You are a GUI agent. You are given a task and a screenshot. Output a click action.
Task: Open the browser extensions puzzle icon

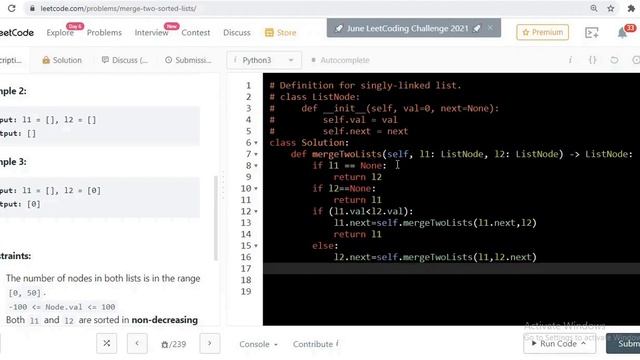pos(631,8)
